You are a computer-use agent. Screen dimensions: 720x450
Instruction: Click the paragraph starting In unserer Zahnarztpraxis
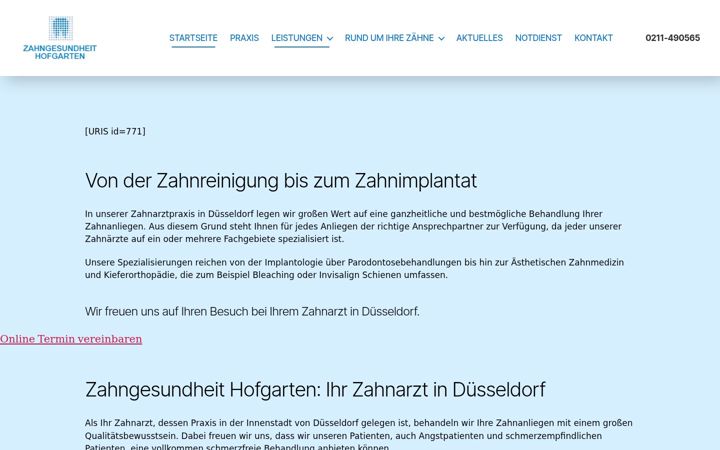tap(354, 226)
